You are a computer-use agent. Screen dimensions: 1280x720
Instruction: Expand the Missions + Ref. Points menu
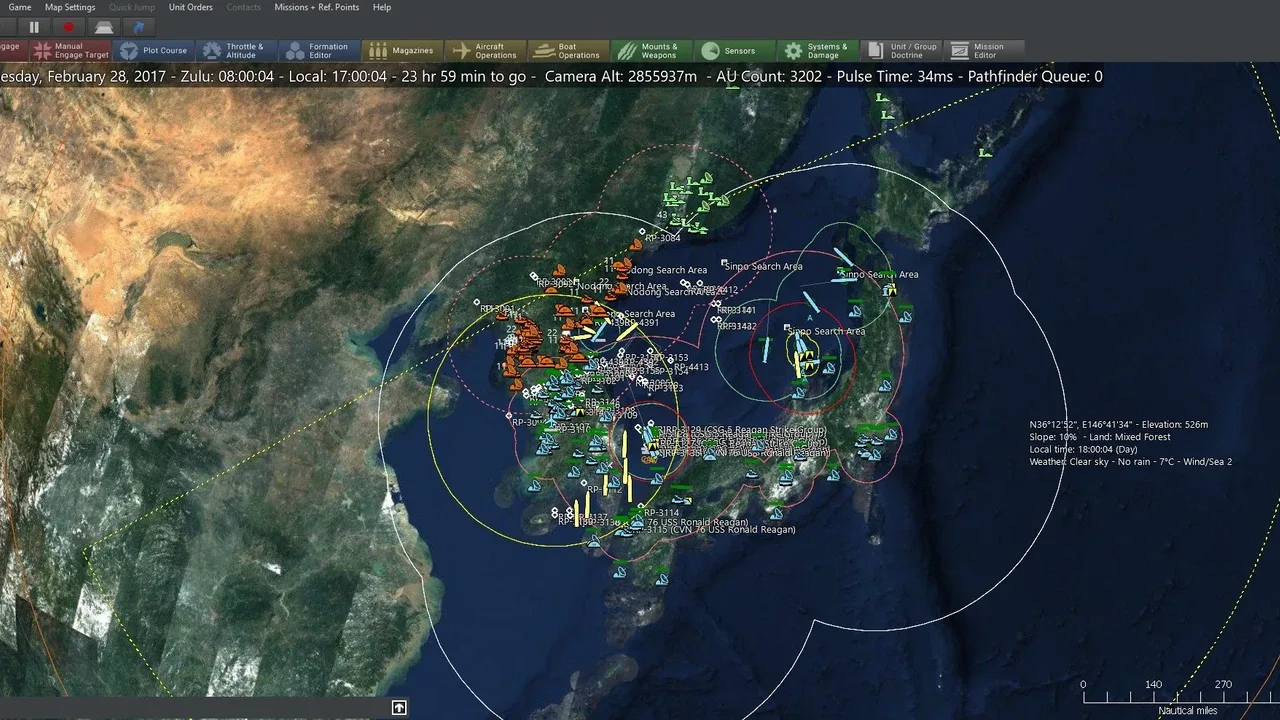pos(316,7)
